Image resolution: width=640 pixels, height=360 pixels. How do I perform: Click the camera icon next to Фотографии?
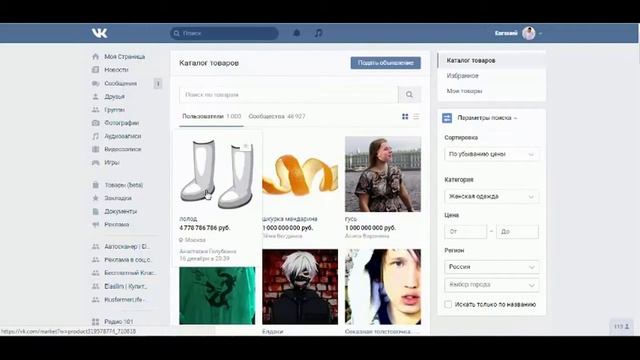coord(96,123)
